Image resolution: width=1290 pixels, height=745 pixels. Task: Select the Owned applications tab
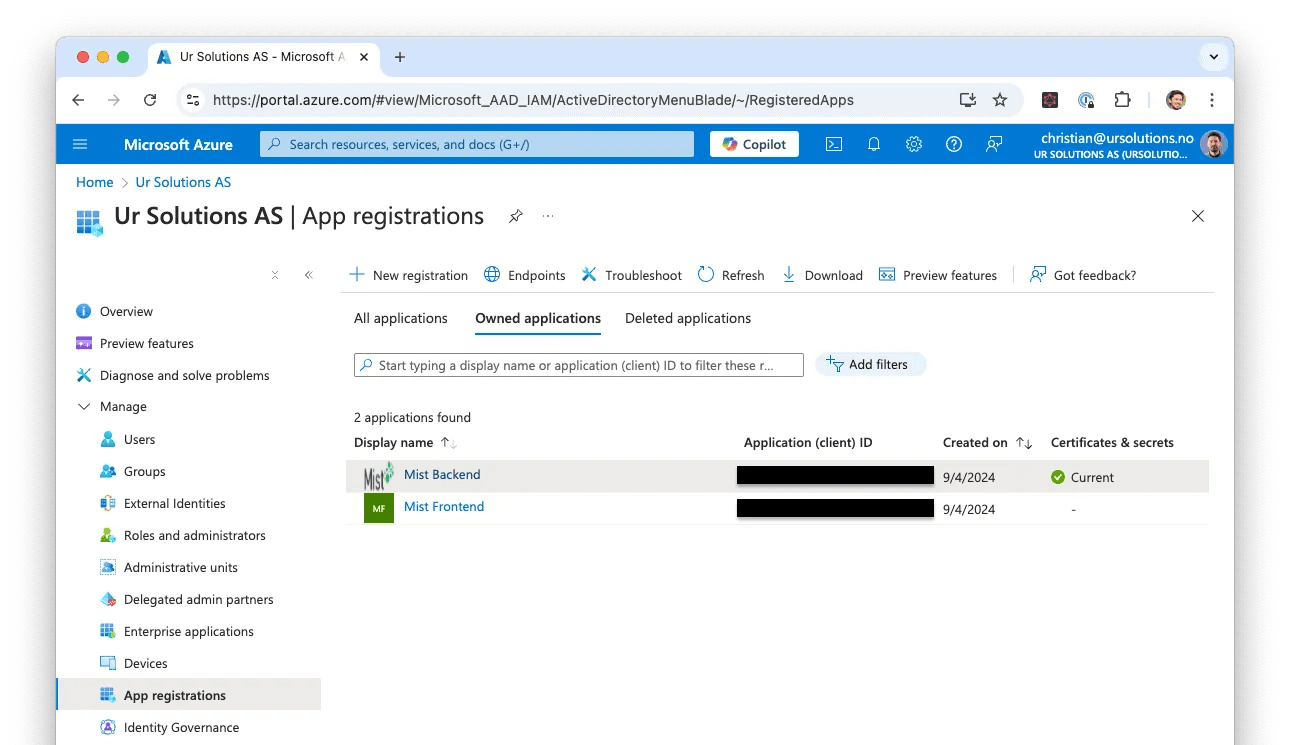tap(538, 318)
